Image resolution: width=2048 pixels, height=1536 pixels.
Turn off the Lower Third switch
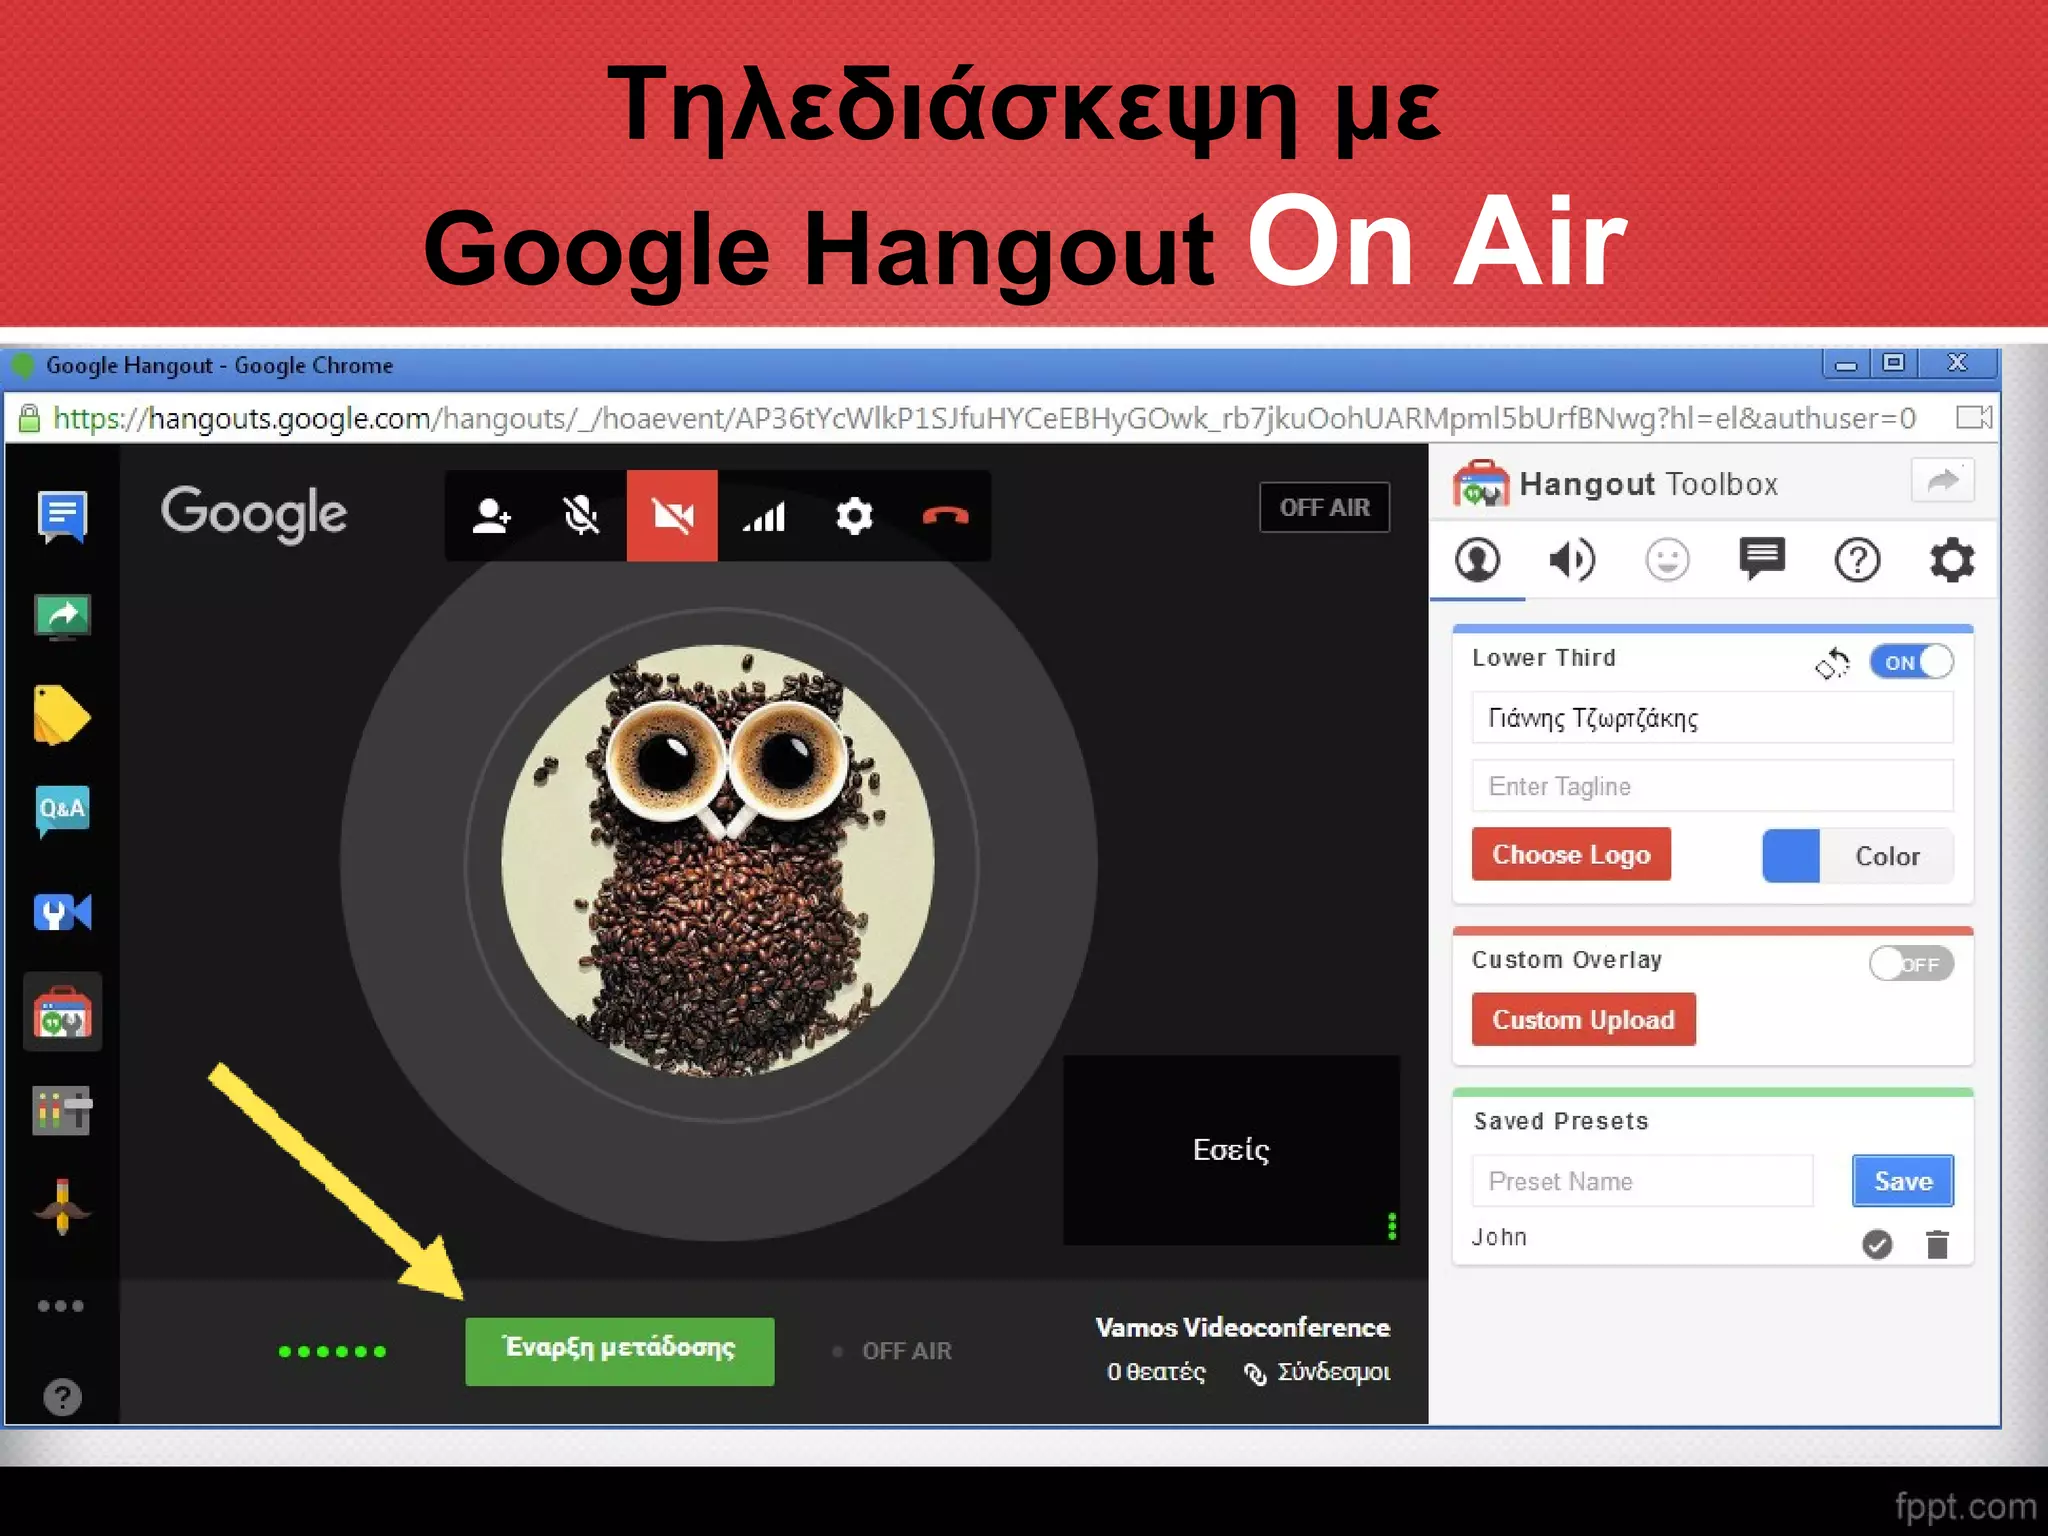coord(1911,662)
